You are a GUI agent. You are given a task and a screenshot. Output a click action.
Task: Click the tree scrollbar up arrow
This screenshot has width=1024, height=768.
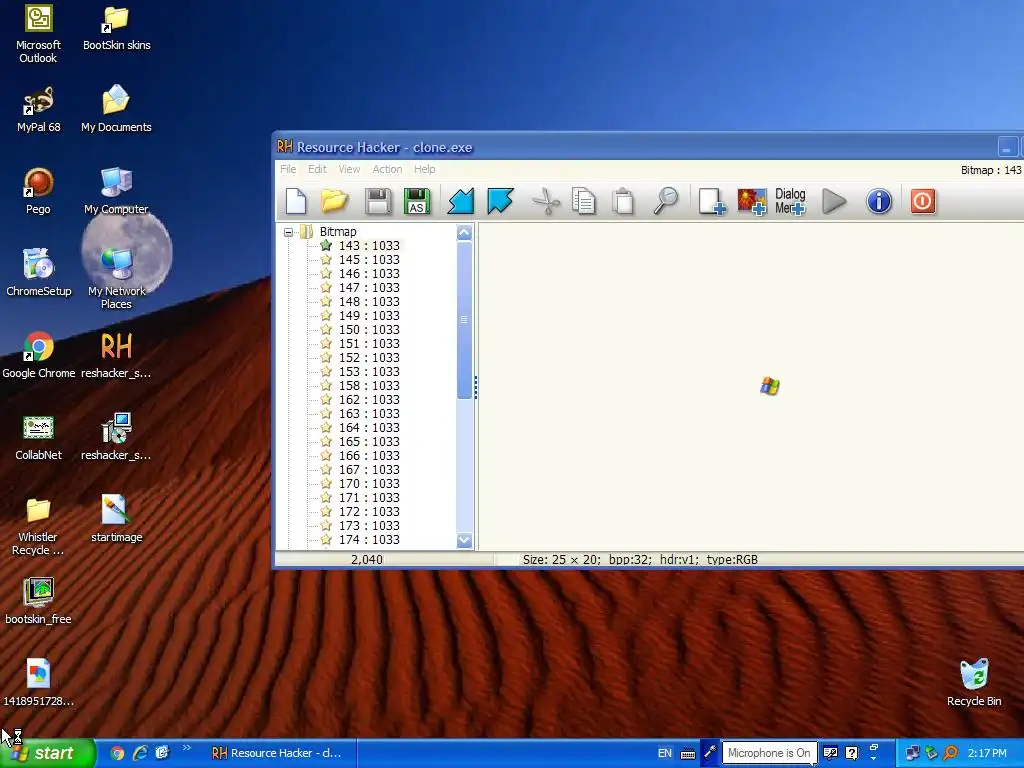coord(464,232)
